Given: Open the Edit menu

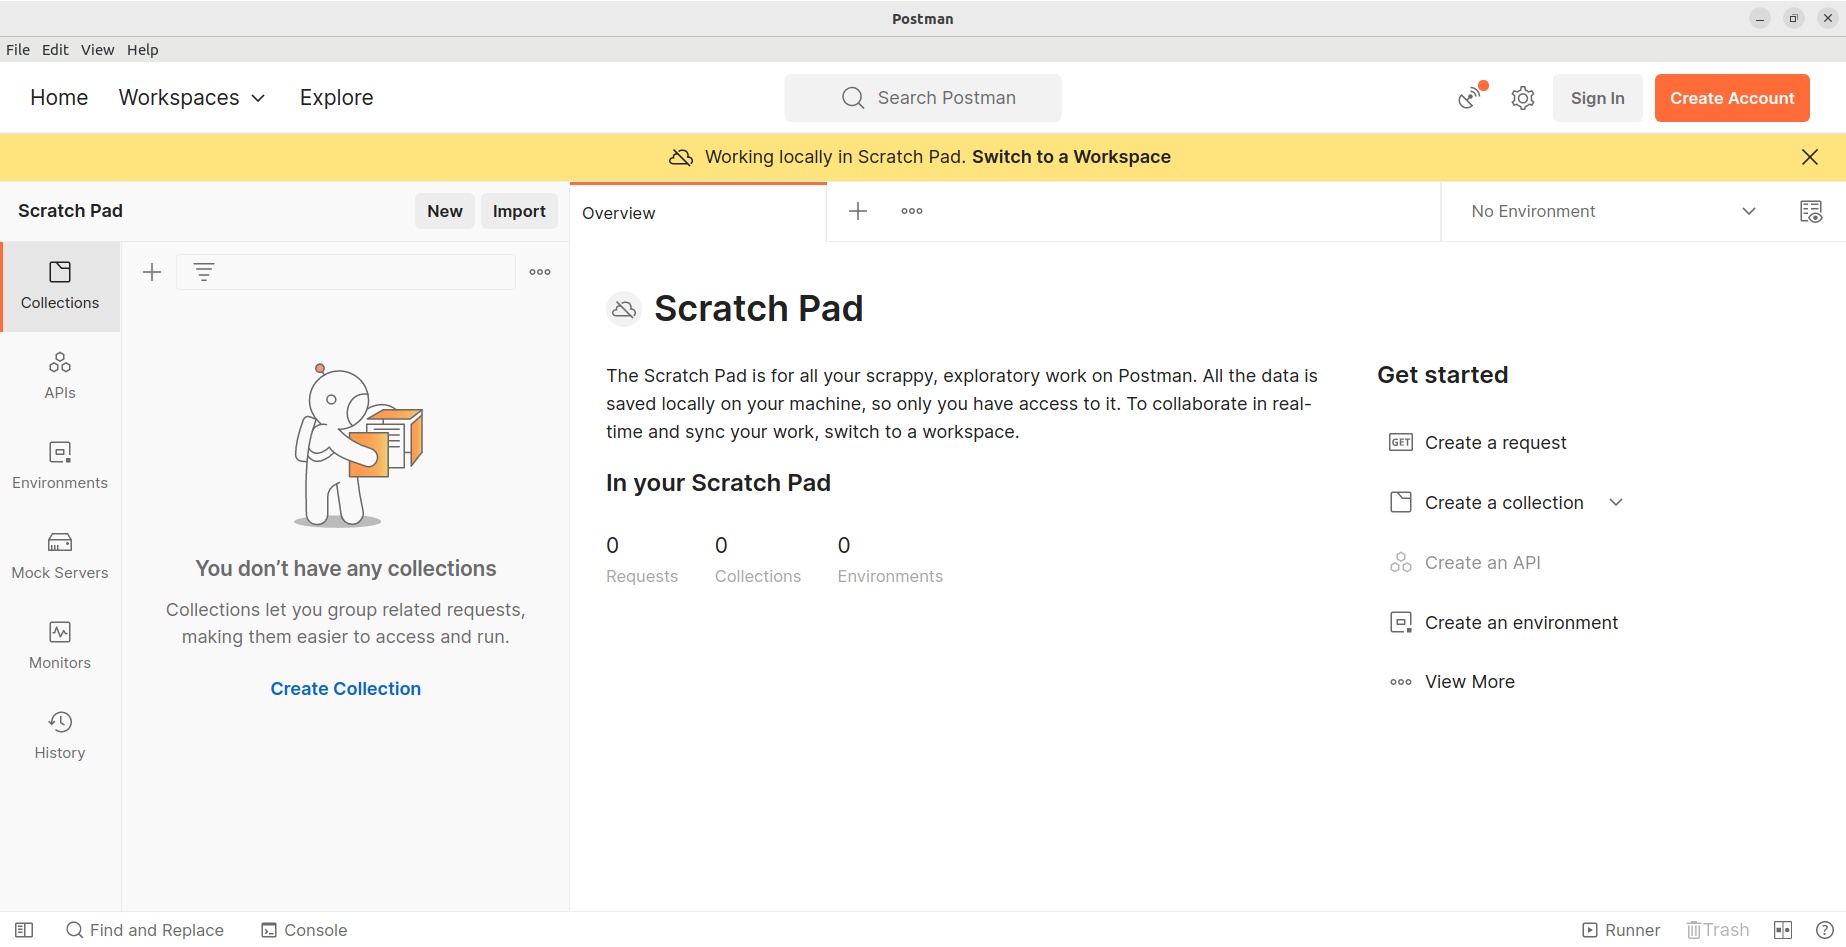Looking at the screenshot, I should click(x=55, y=50).
